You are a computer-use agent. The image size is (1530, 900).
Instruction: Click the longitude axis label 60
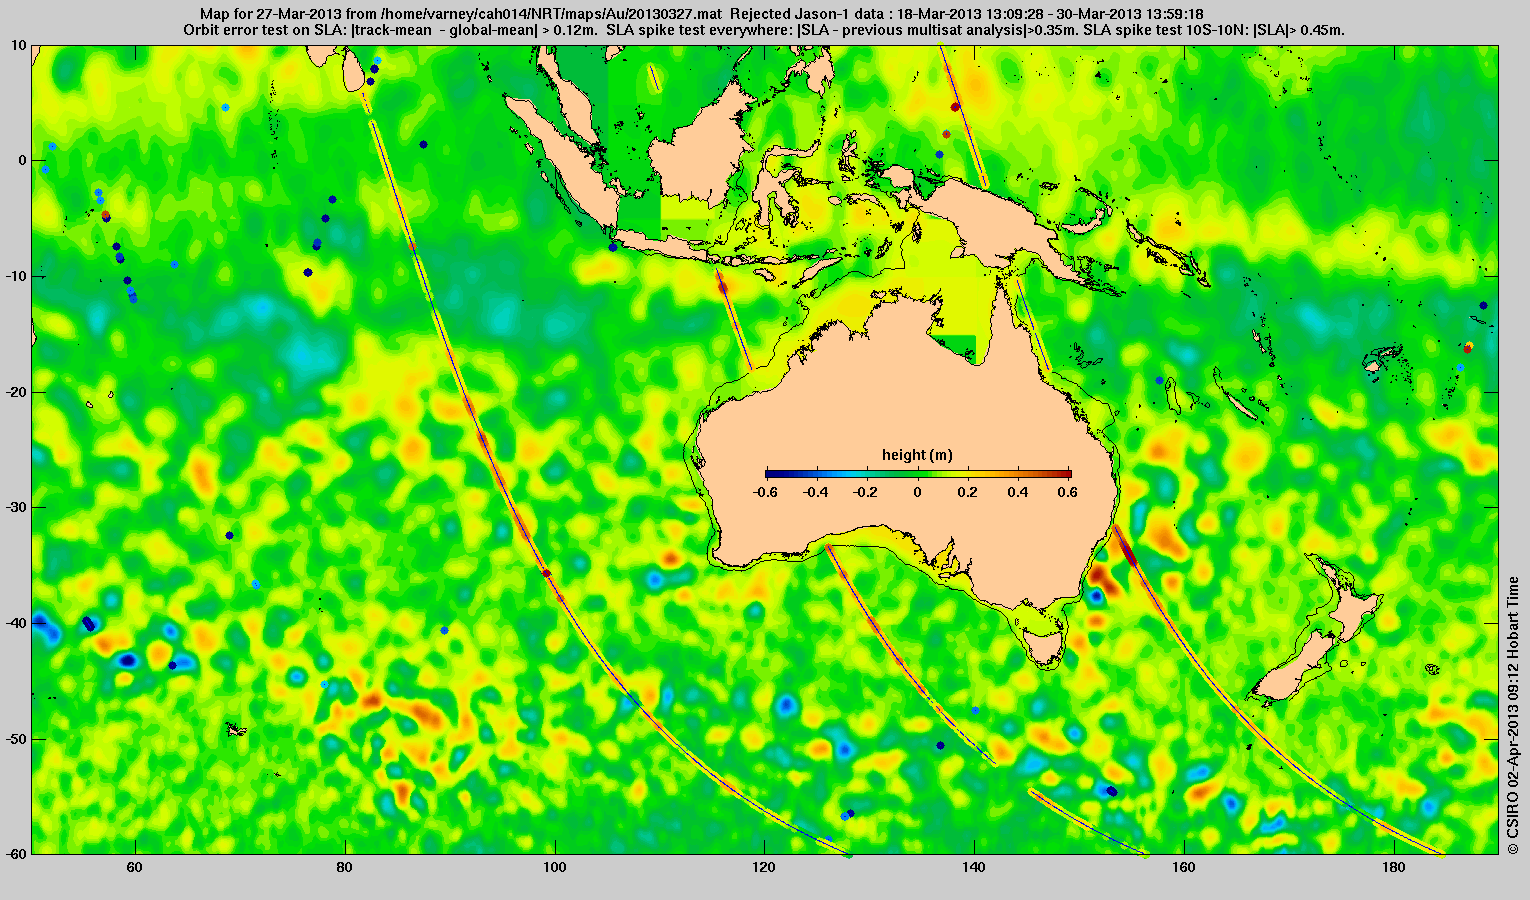pos(134,867)
